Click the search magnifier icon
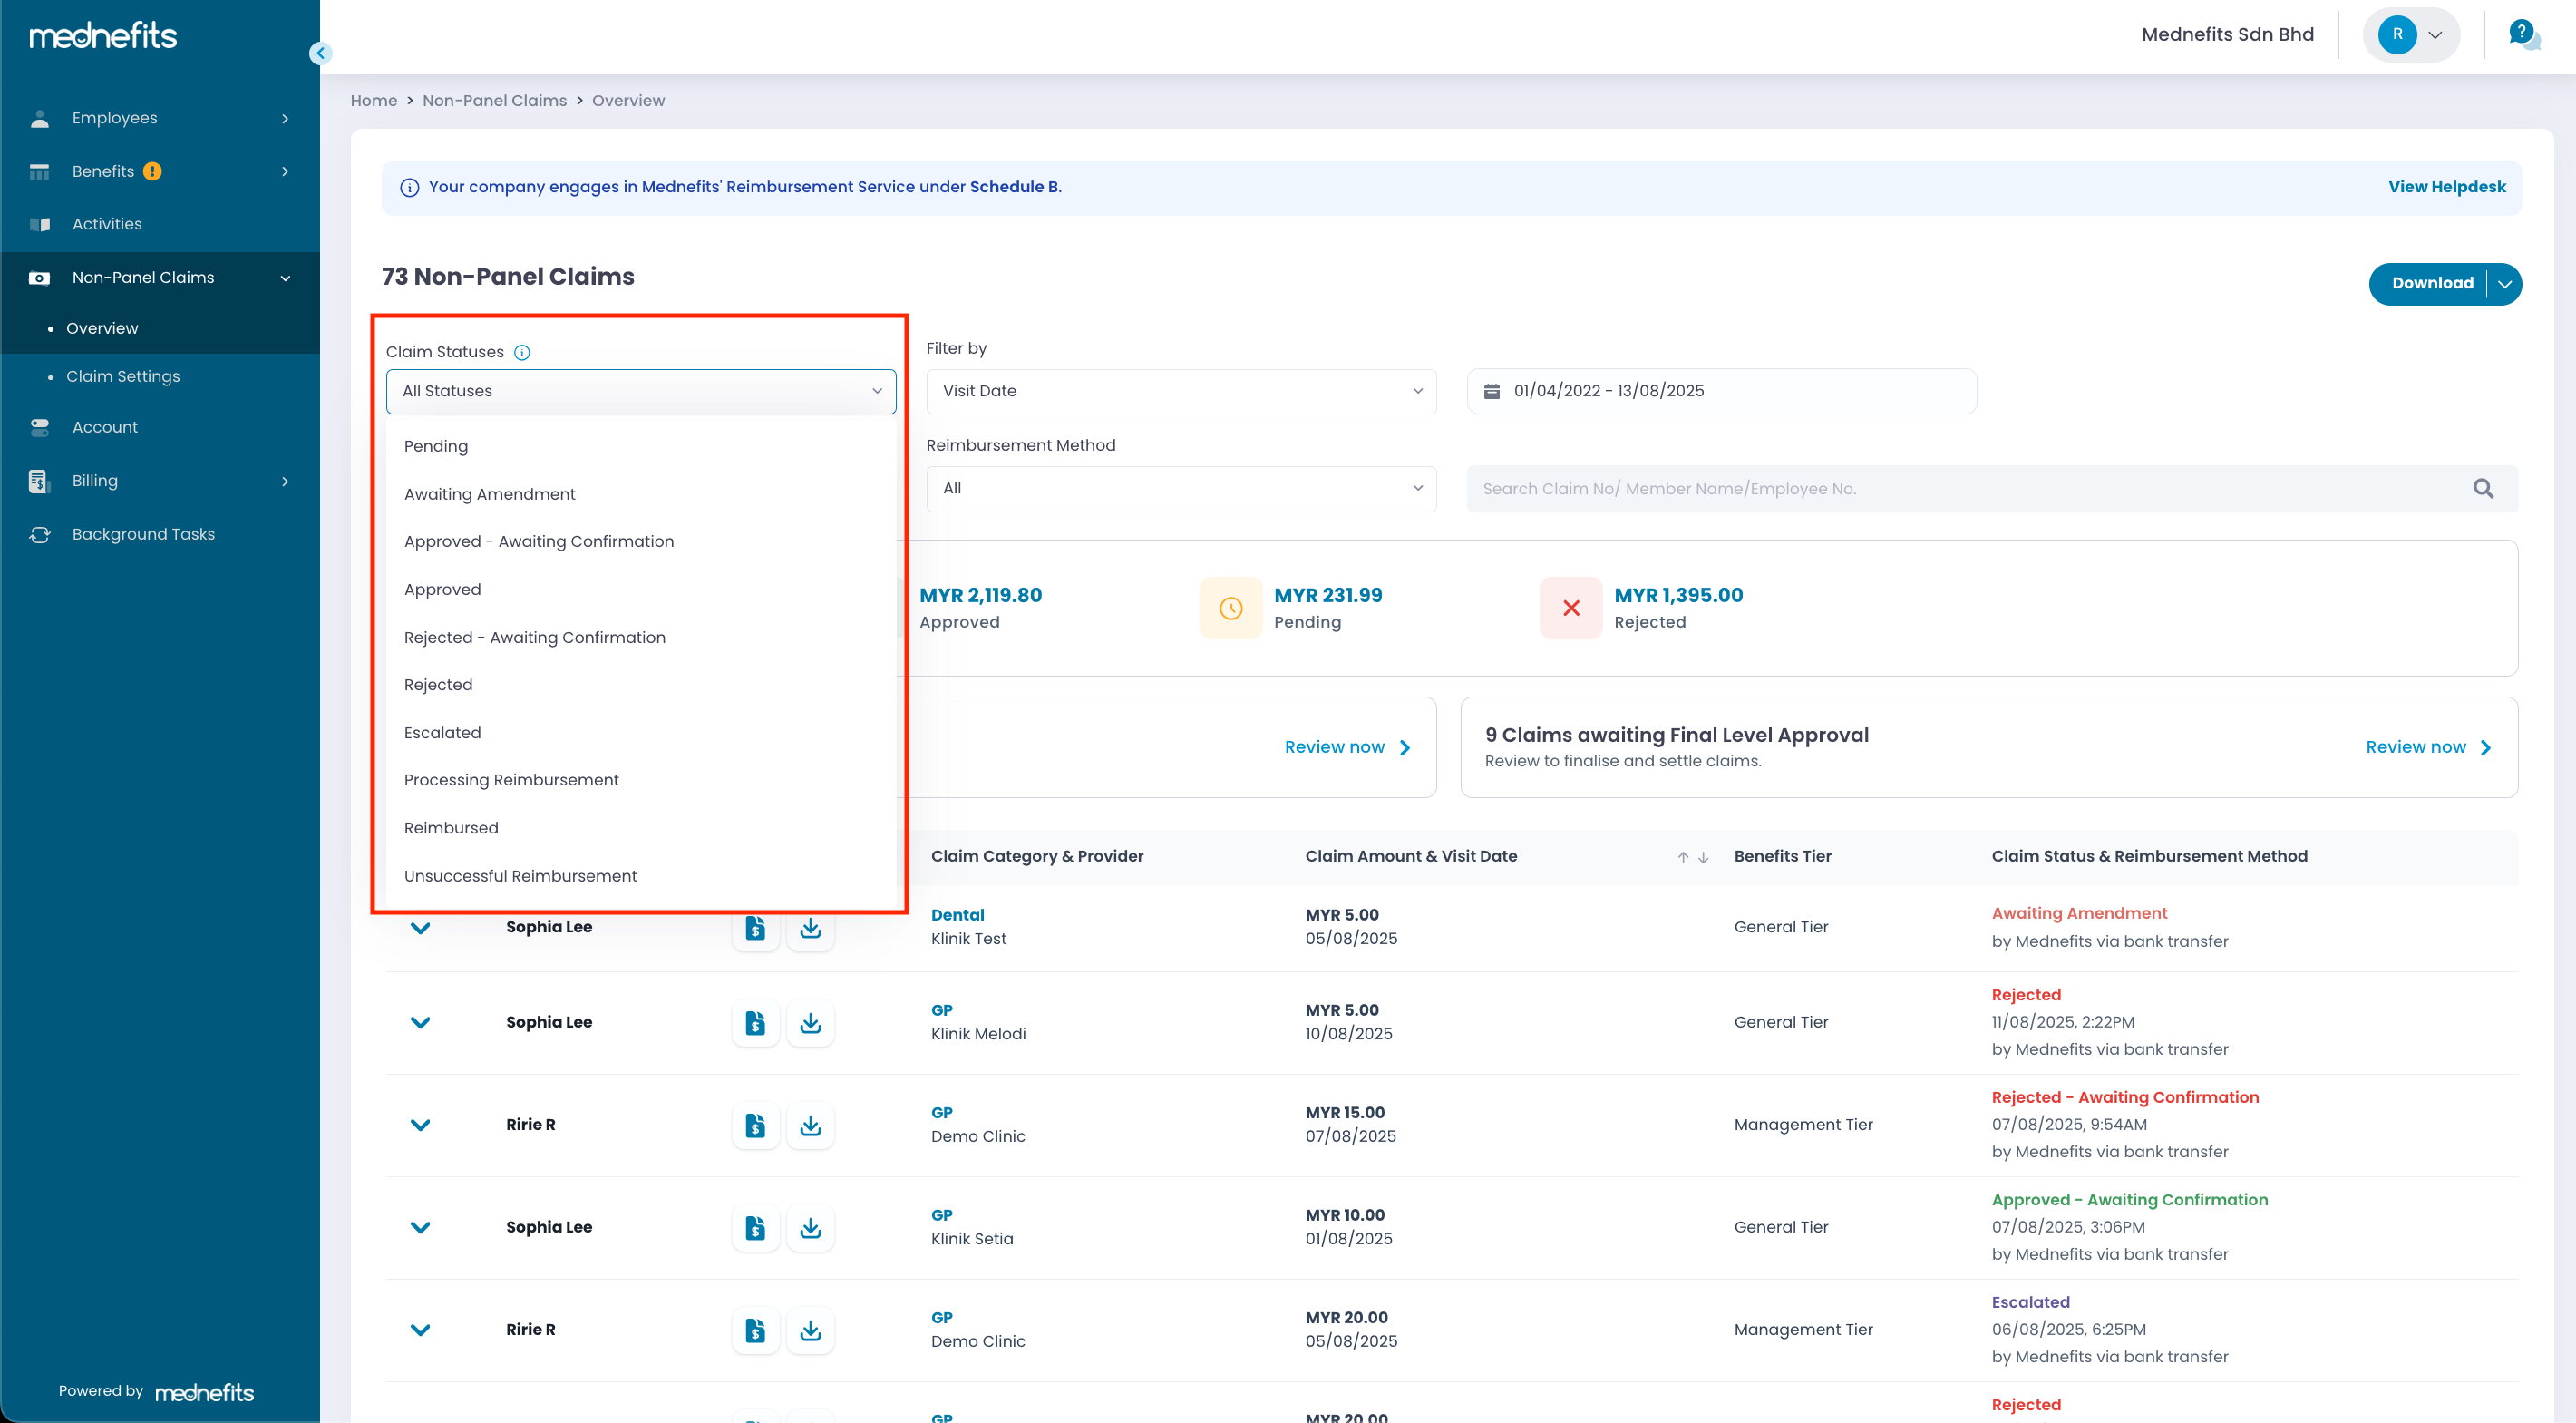 [2483, 489]
